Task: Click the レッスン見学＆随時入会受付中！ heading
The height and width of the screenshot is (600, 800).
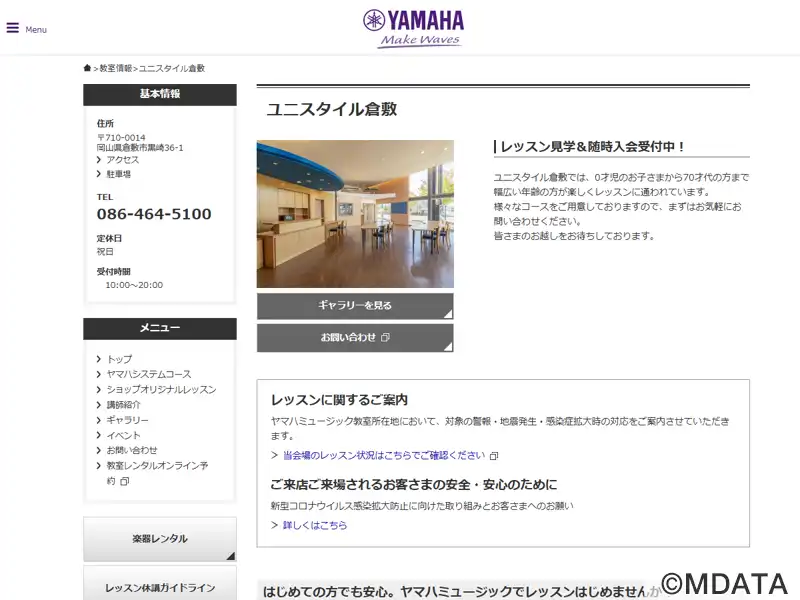Action: click(592, 147)
